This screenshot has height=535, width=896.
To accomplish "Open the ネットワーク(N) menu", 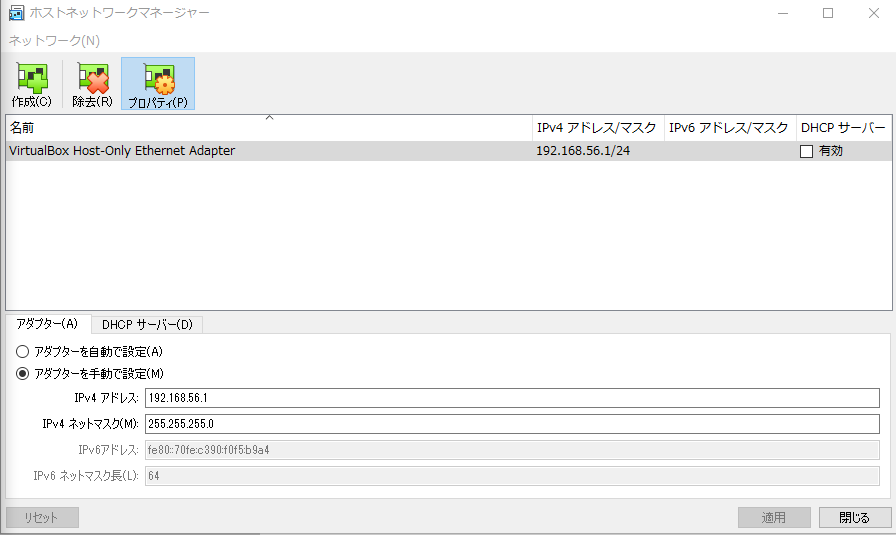I will (x=54, y=41).
